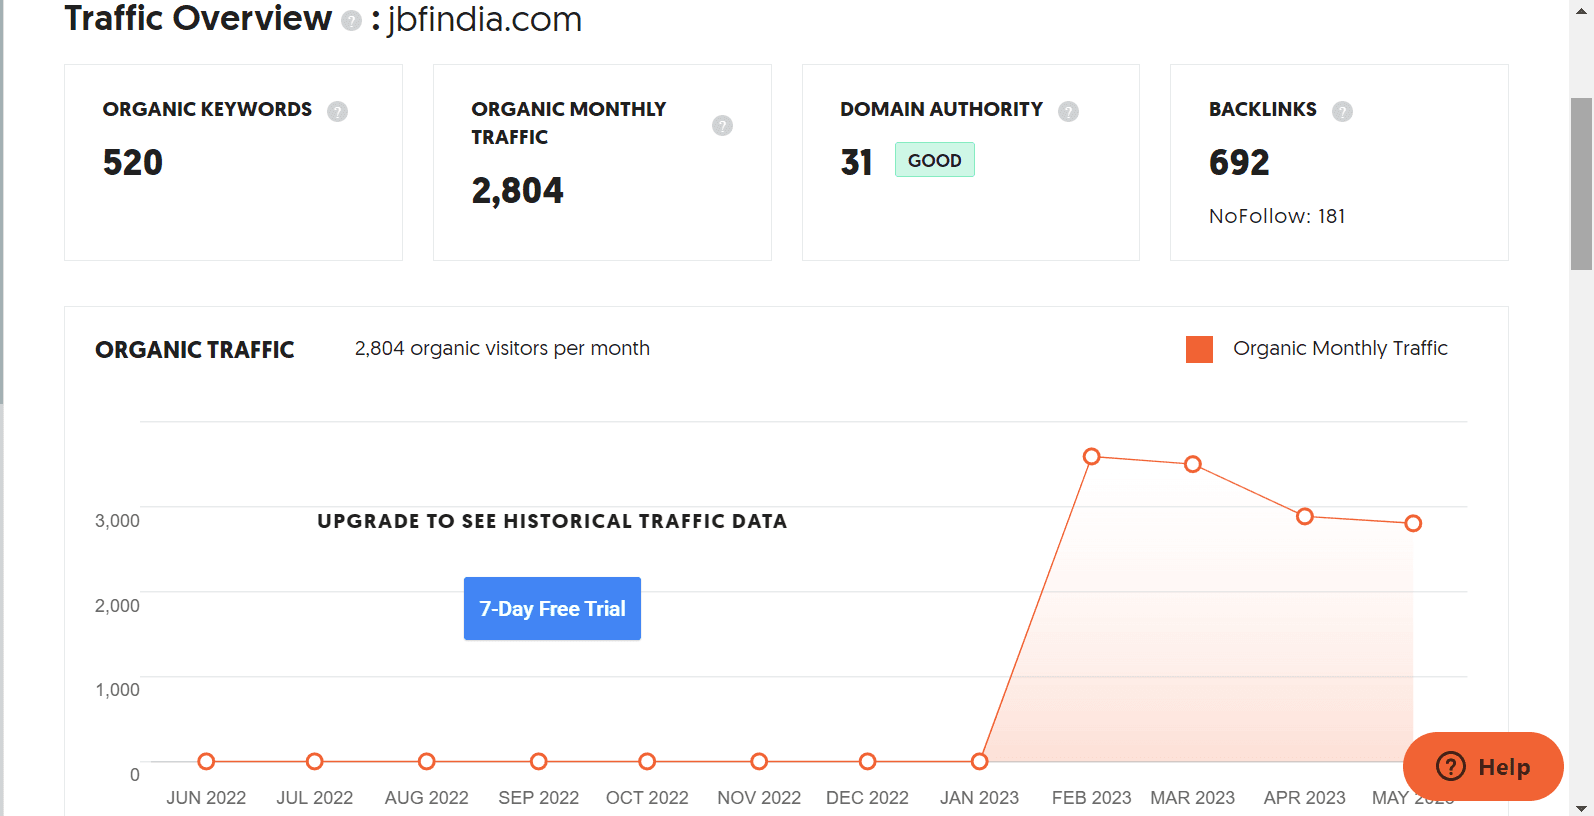Select the NOV 2022 data point
Screen dimensions: 1594x816
(x=759, y=761)
